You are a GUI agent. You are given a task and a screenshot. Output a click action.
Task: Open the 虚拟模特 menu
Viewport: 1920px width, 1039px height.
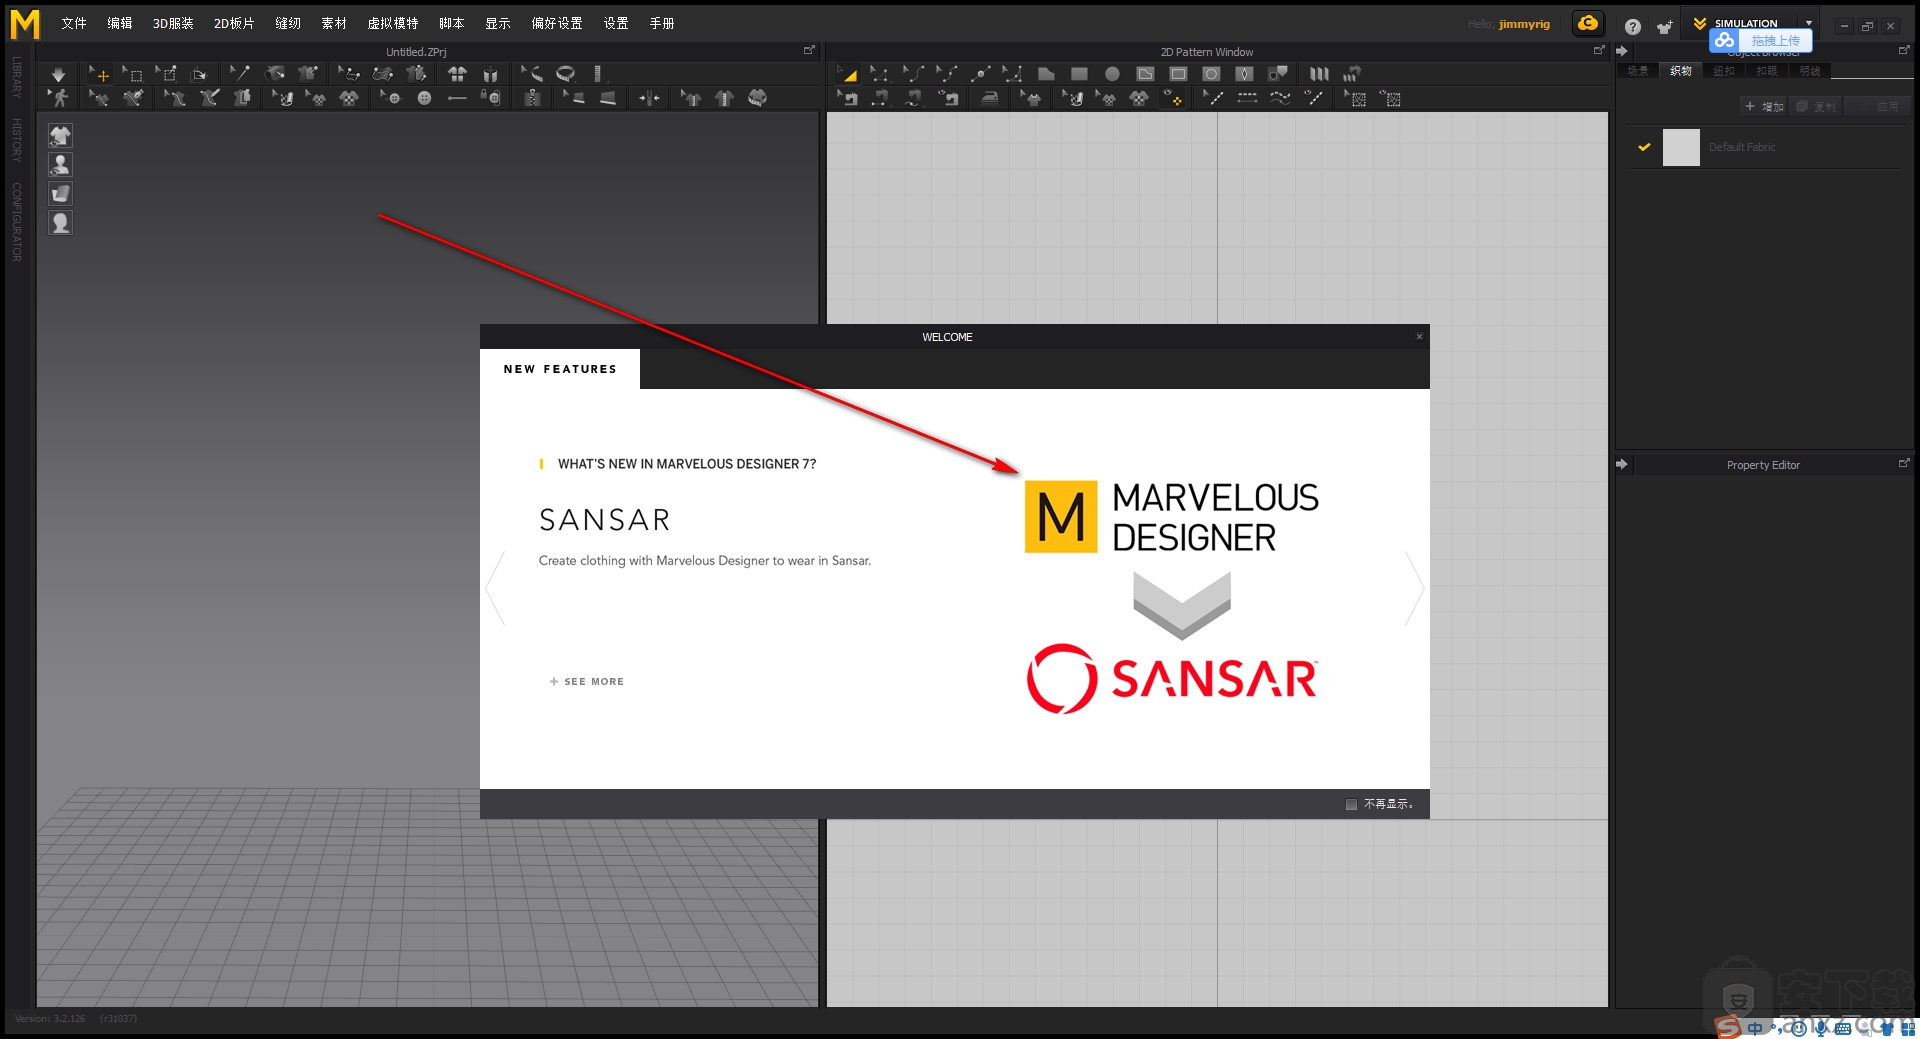coord(393,23)
